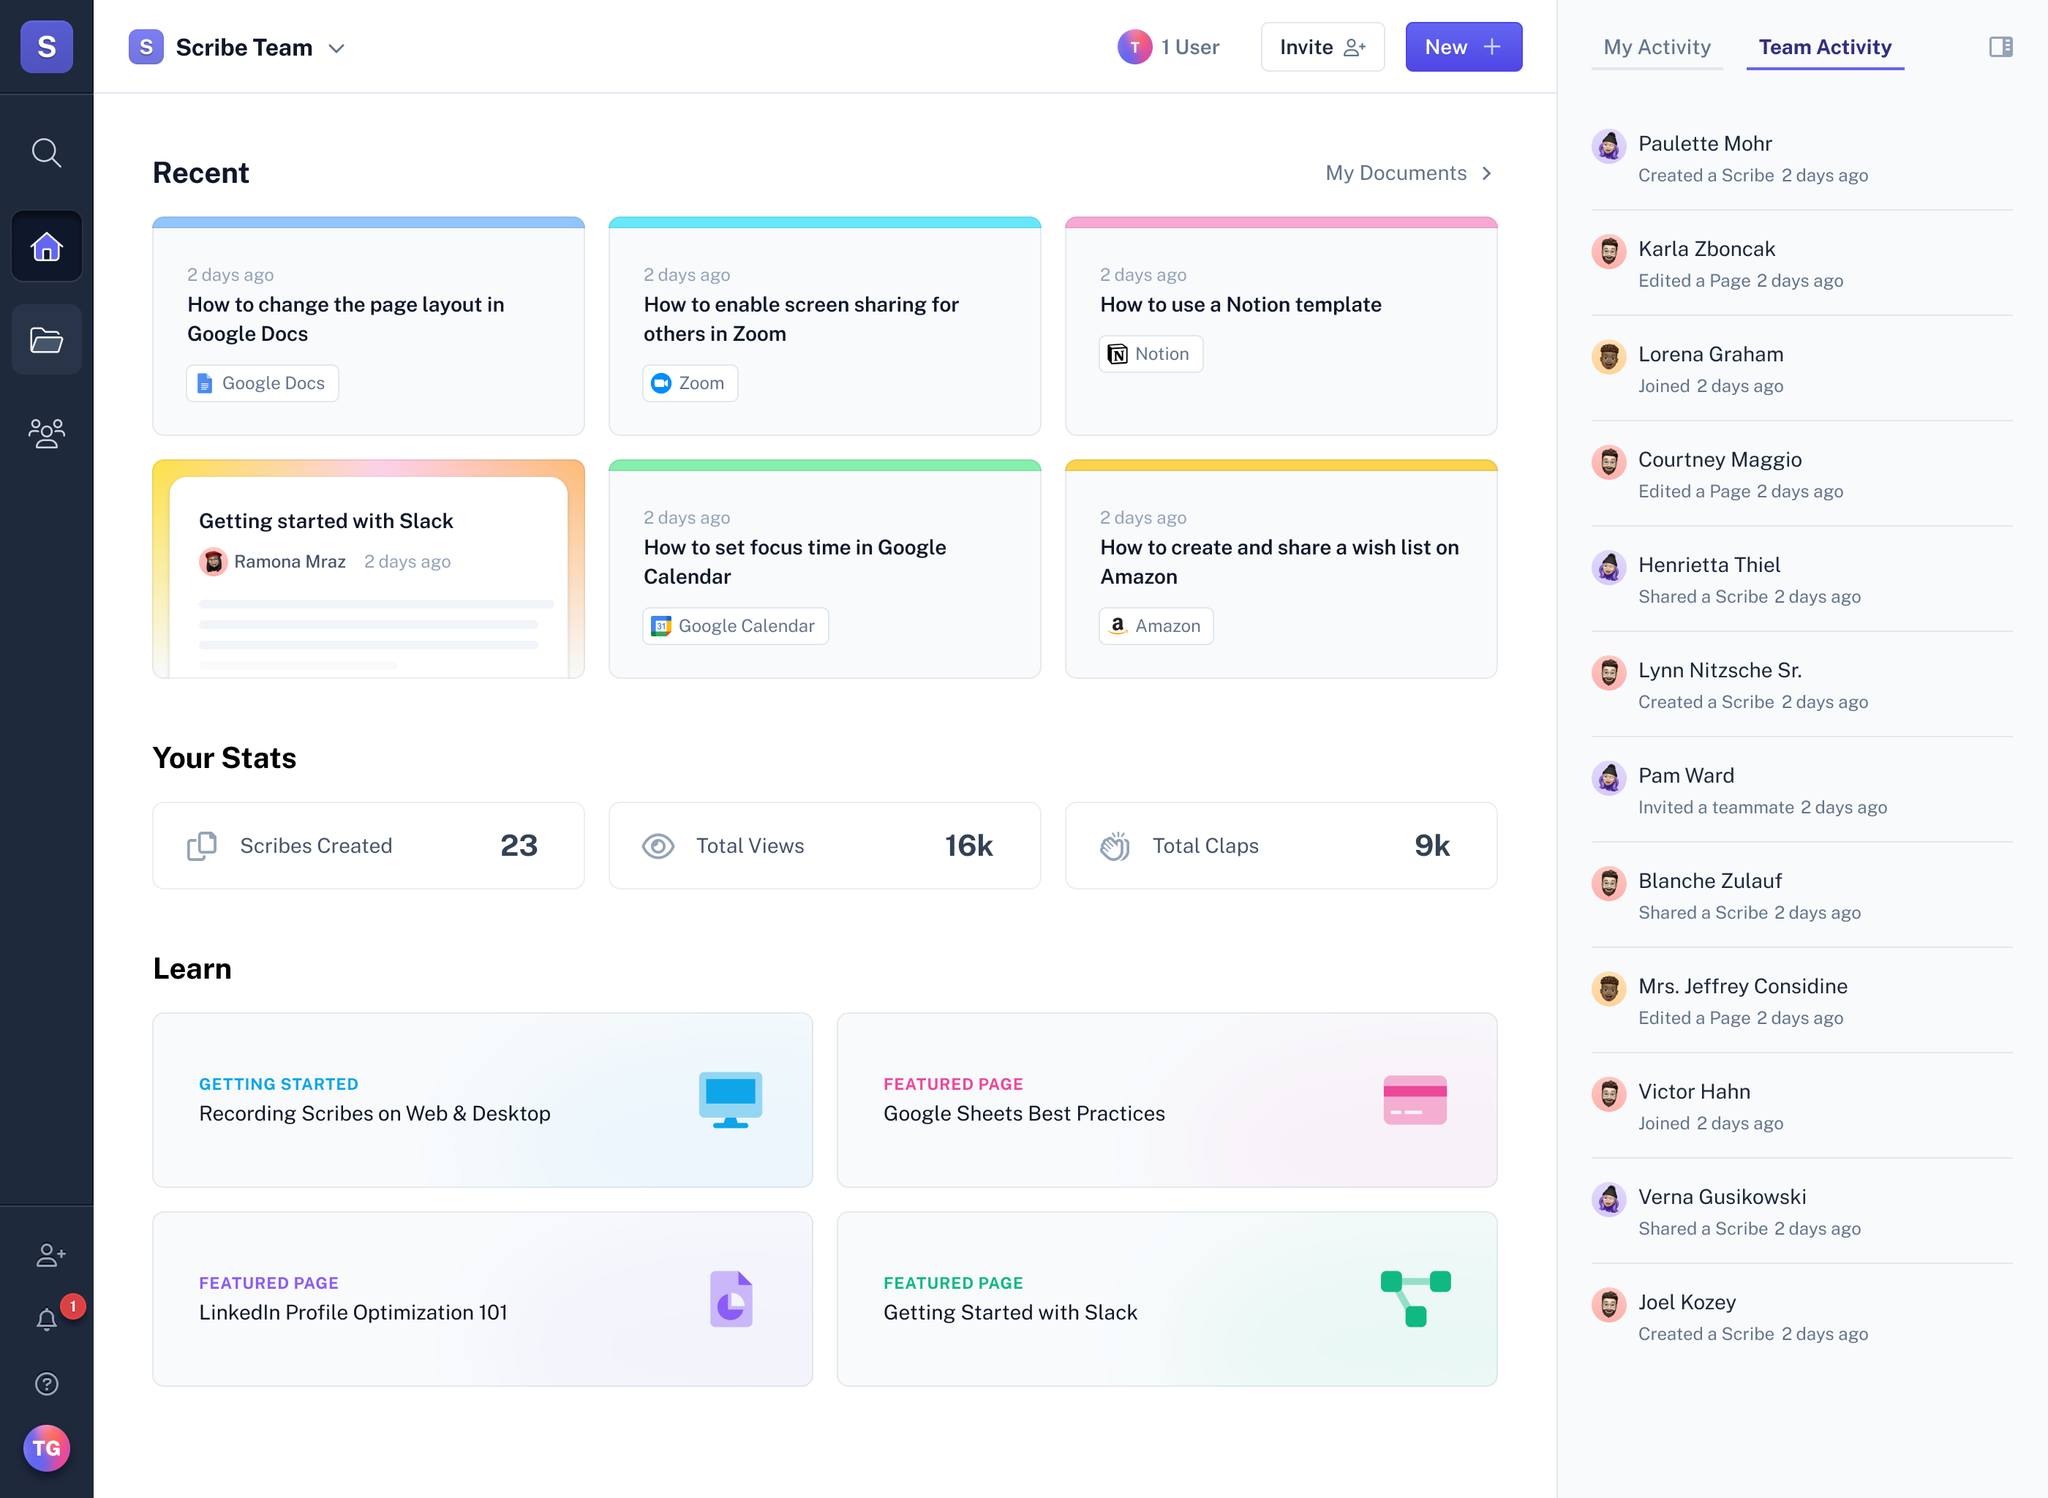The width and height of the screenshot is (2048, 1498).
Task: Open the Amazon wish list scribe
Action: tap(1281, 569)
